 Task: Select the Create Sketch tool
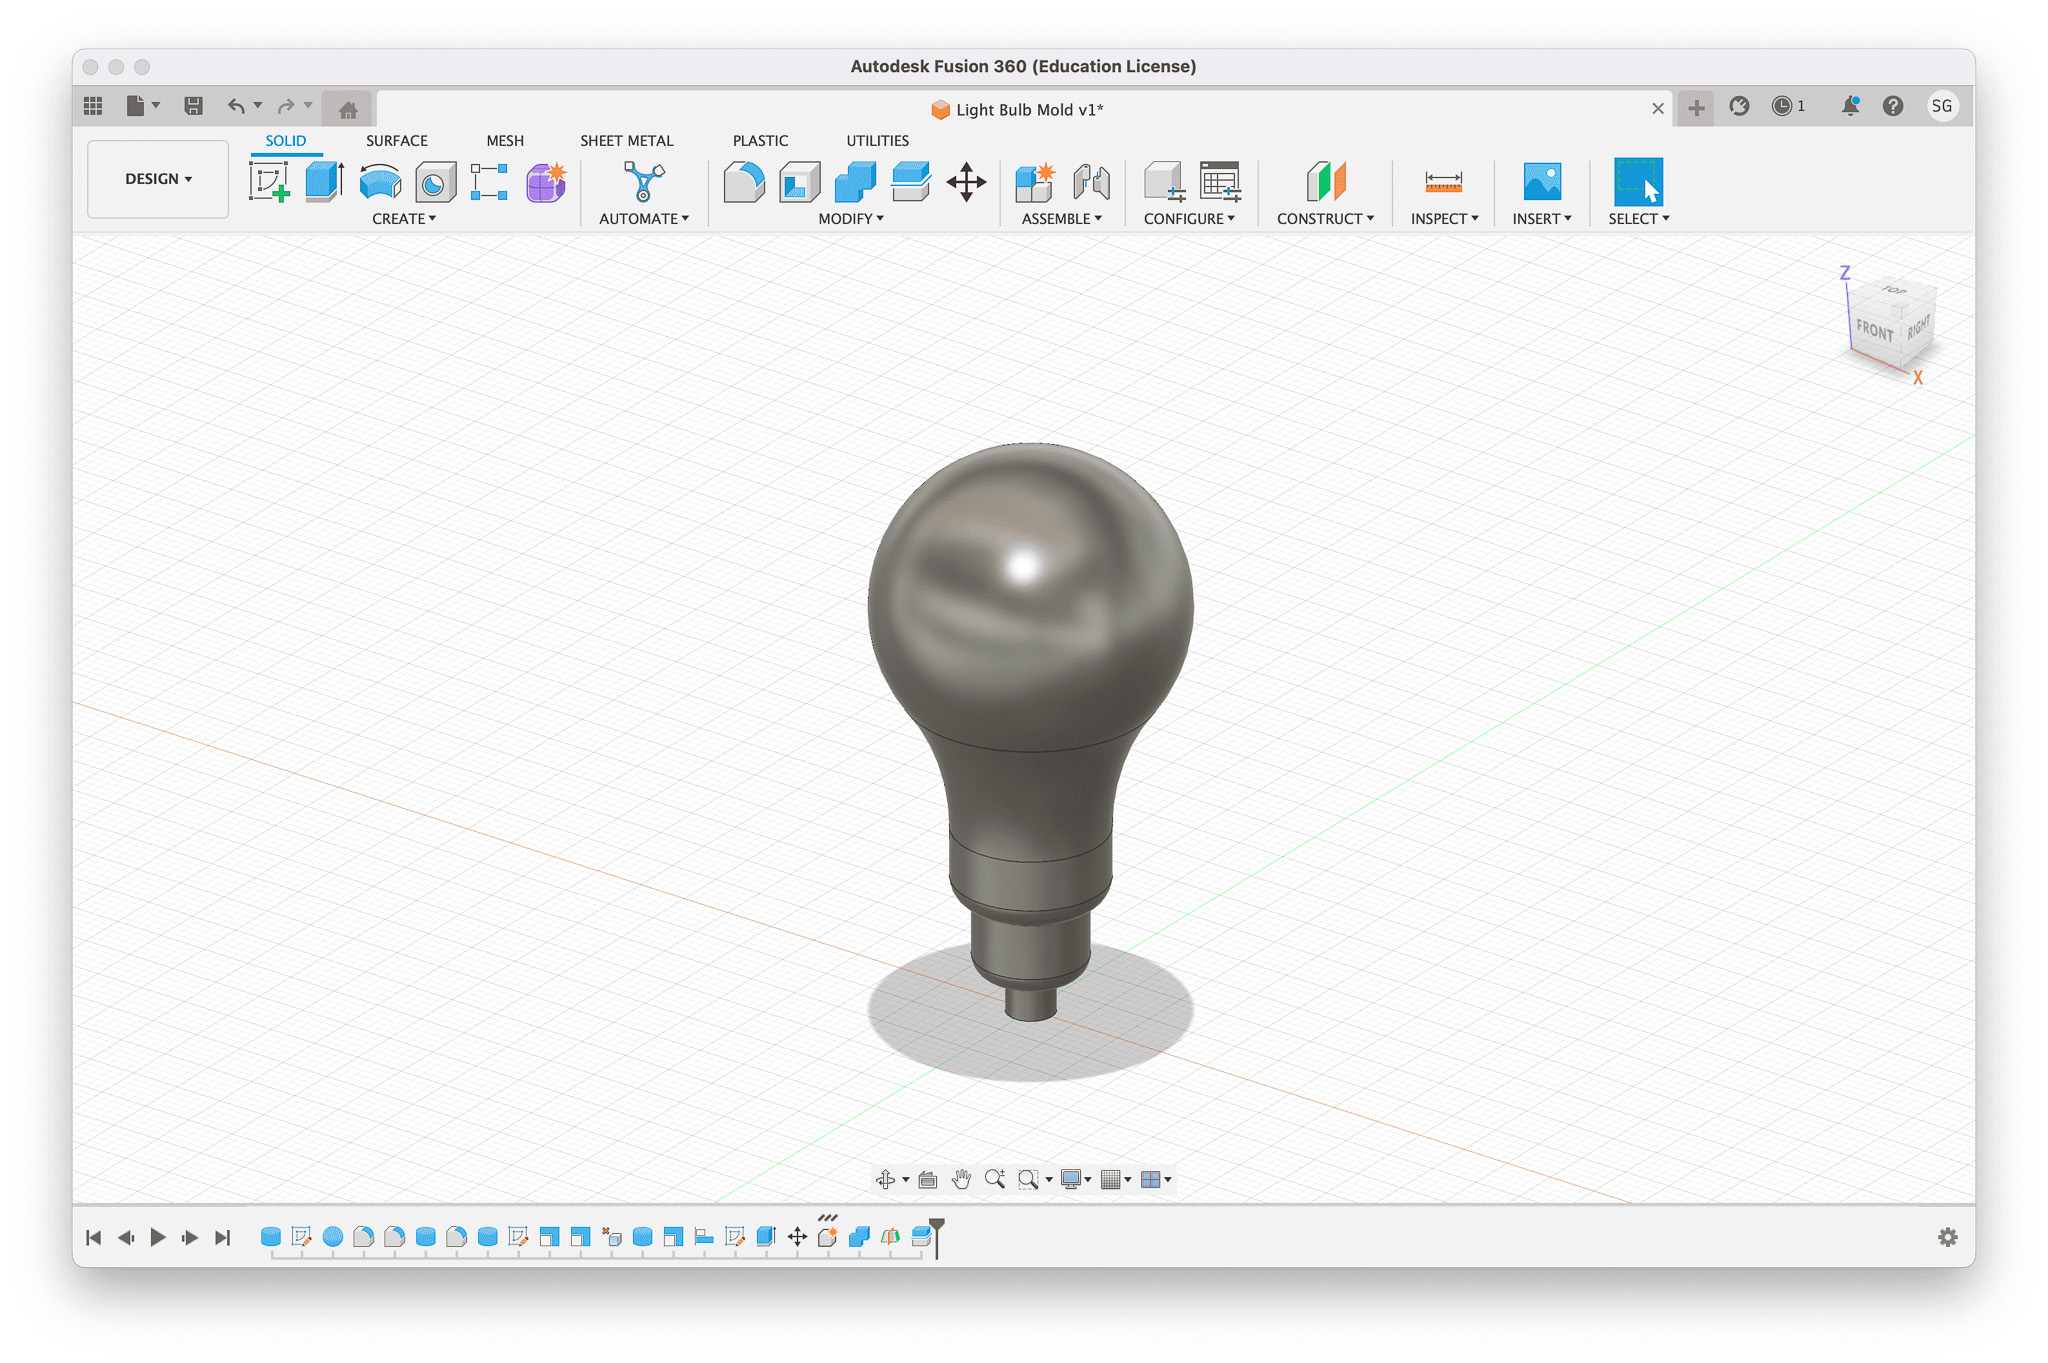[x=269, y=182]
